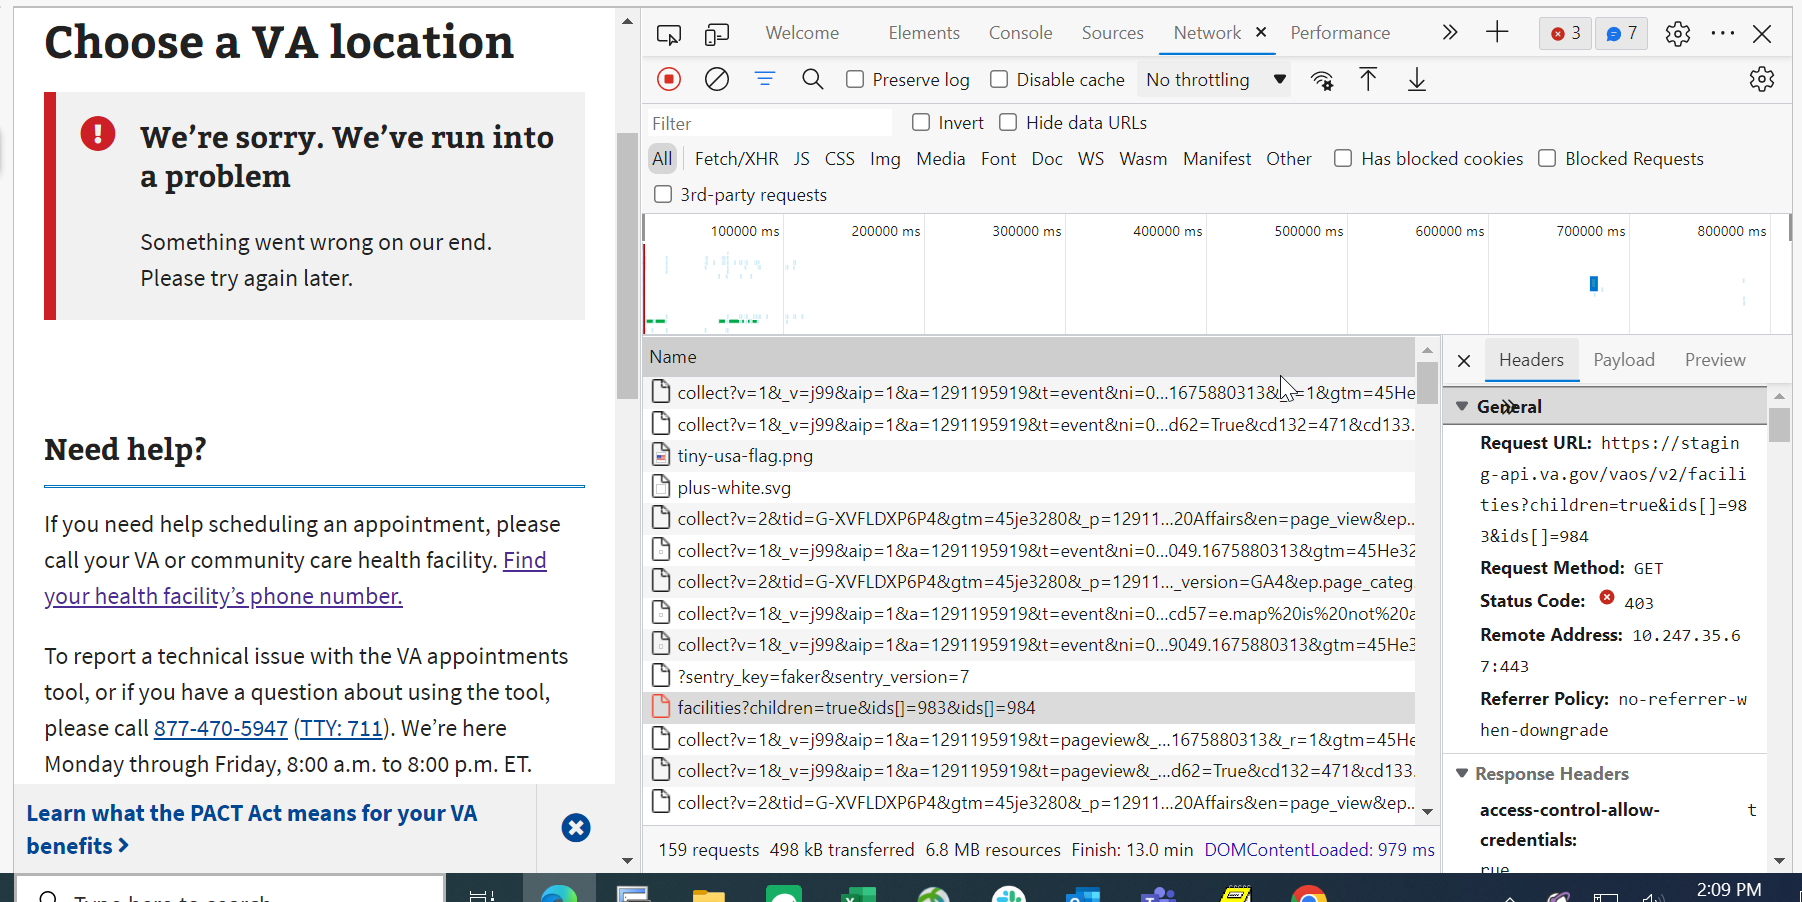This screenshot has width=1802, height=902.
Task: Stop recording the network log
Action: (x=668, y=79)
